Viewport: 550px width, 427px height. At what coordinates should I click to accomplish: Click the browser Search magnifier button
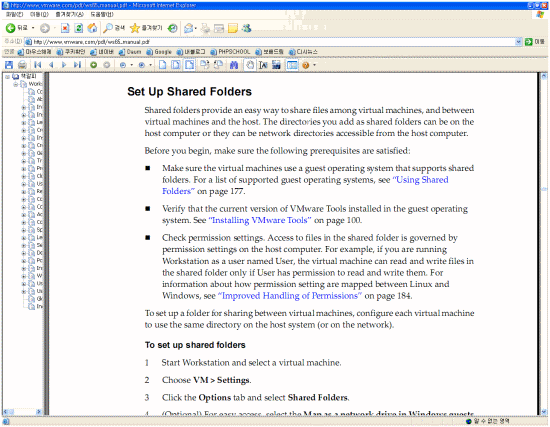coord(114,28)
